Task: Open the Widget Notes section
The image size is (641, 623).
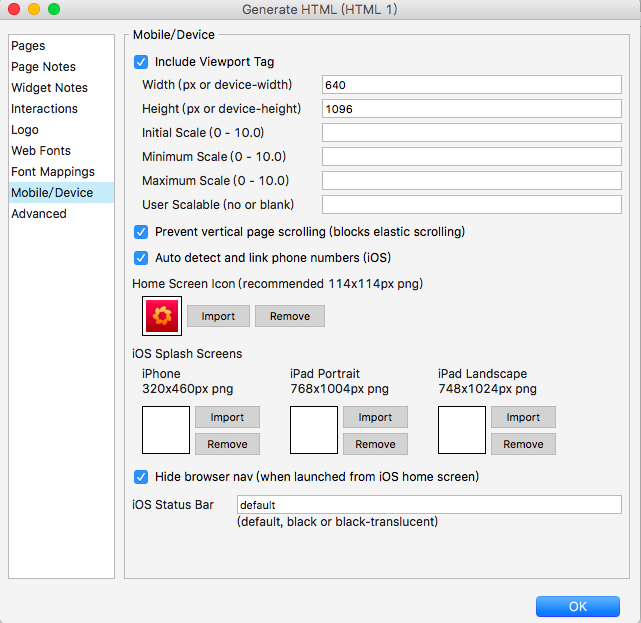Action: (61, 88)
